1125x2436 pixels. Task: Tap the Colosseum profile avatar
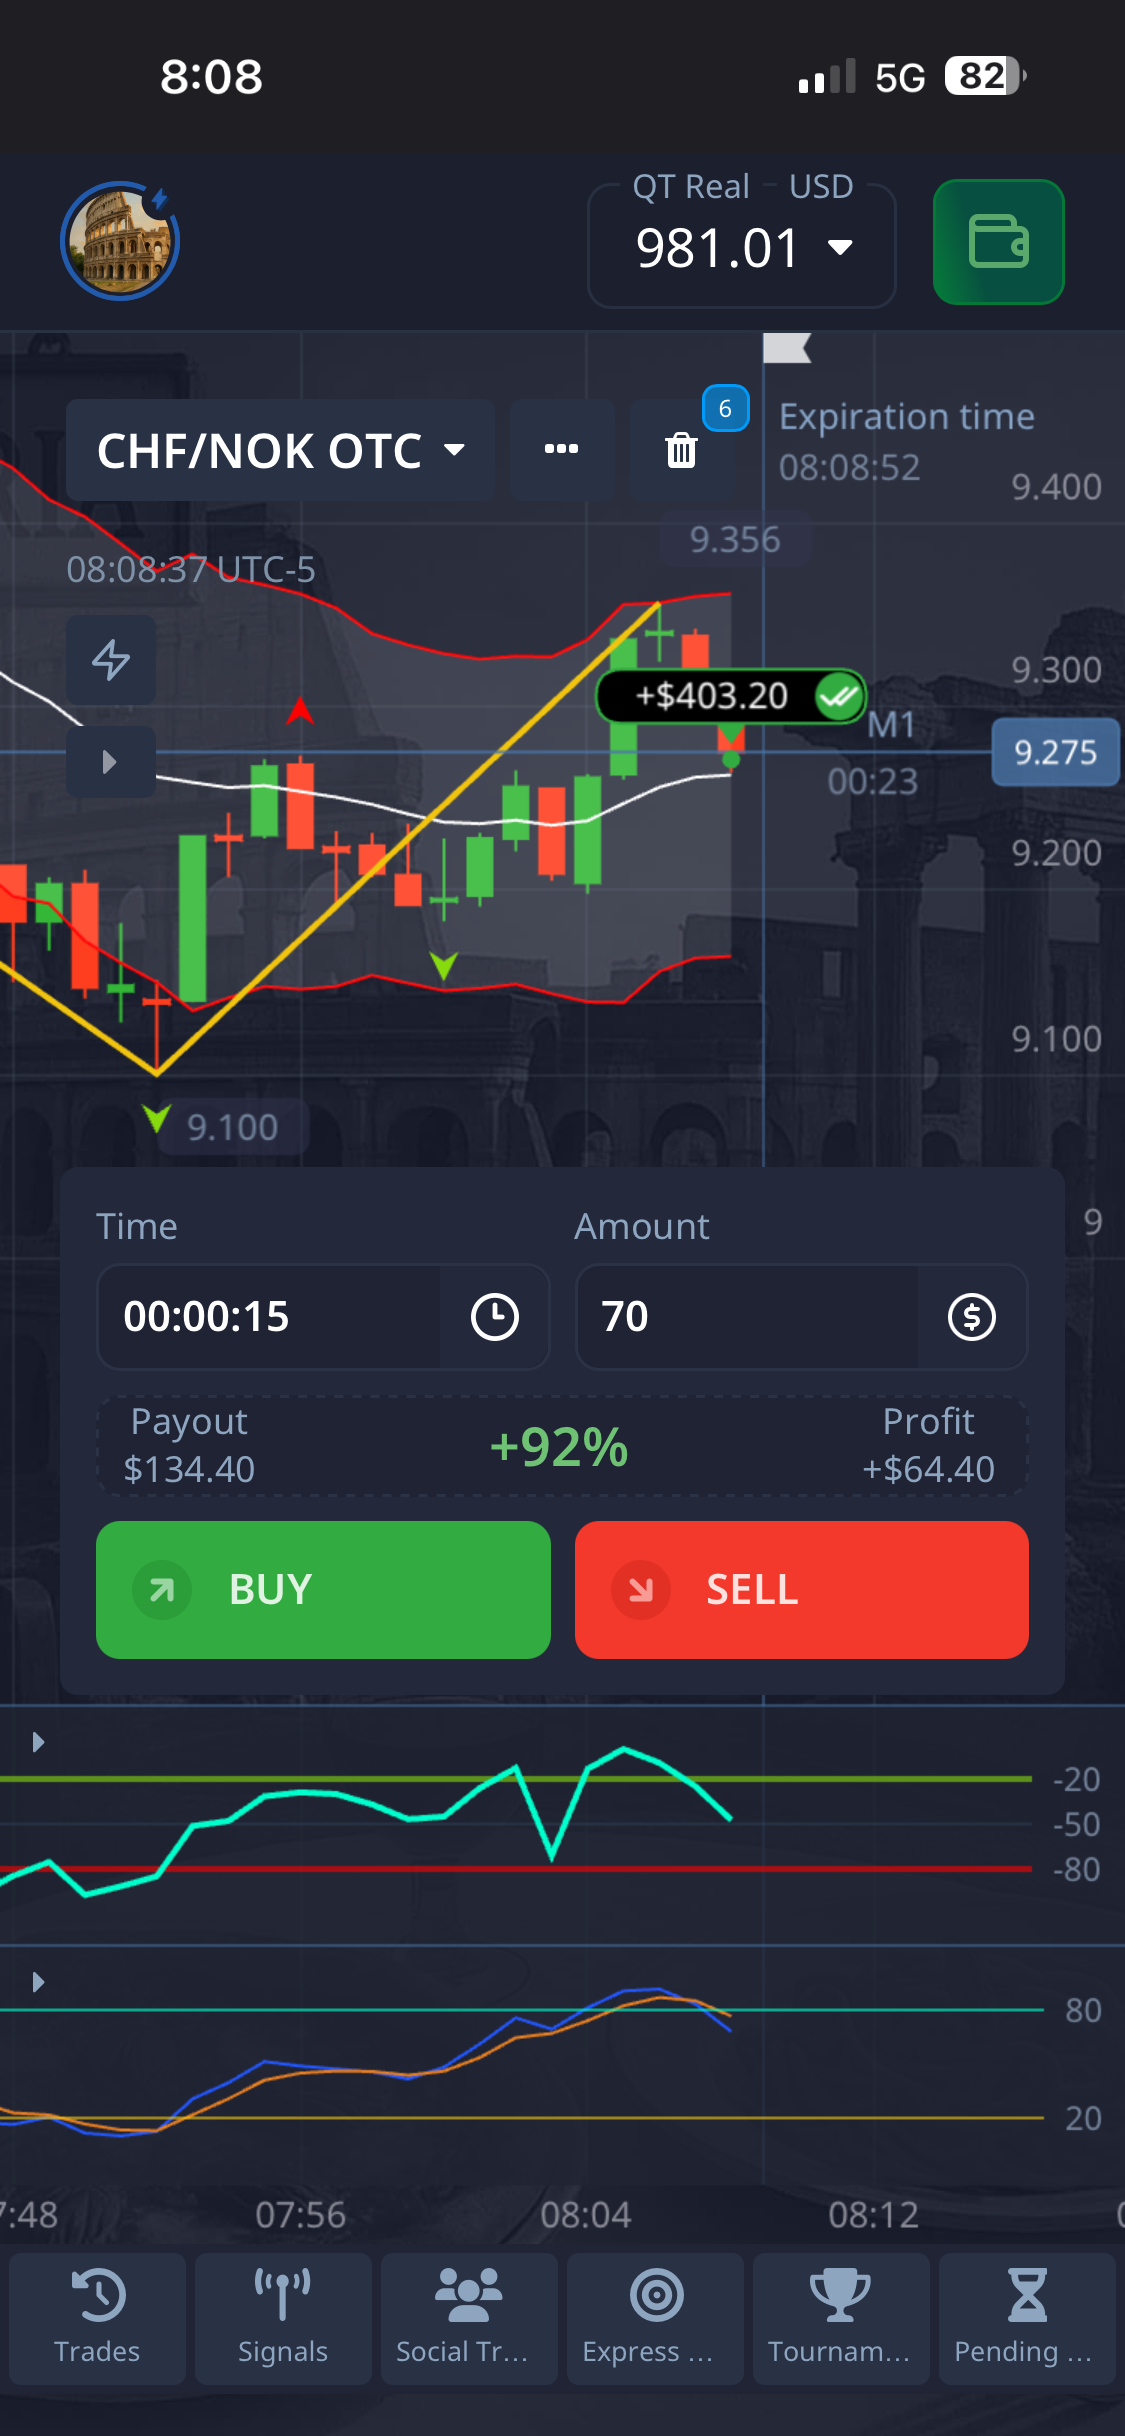point(120,242)
